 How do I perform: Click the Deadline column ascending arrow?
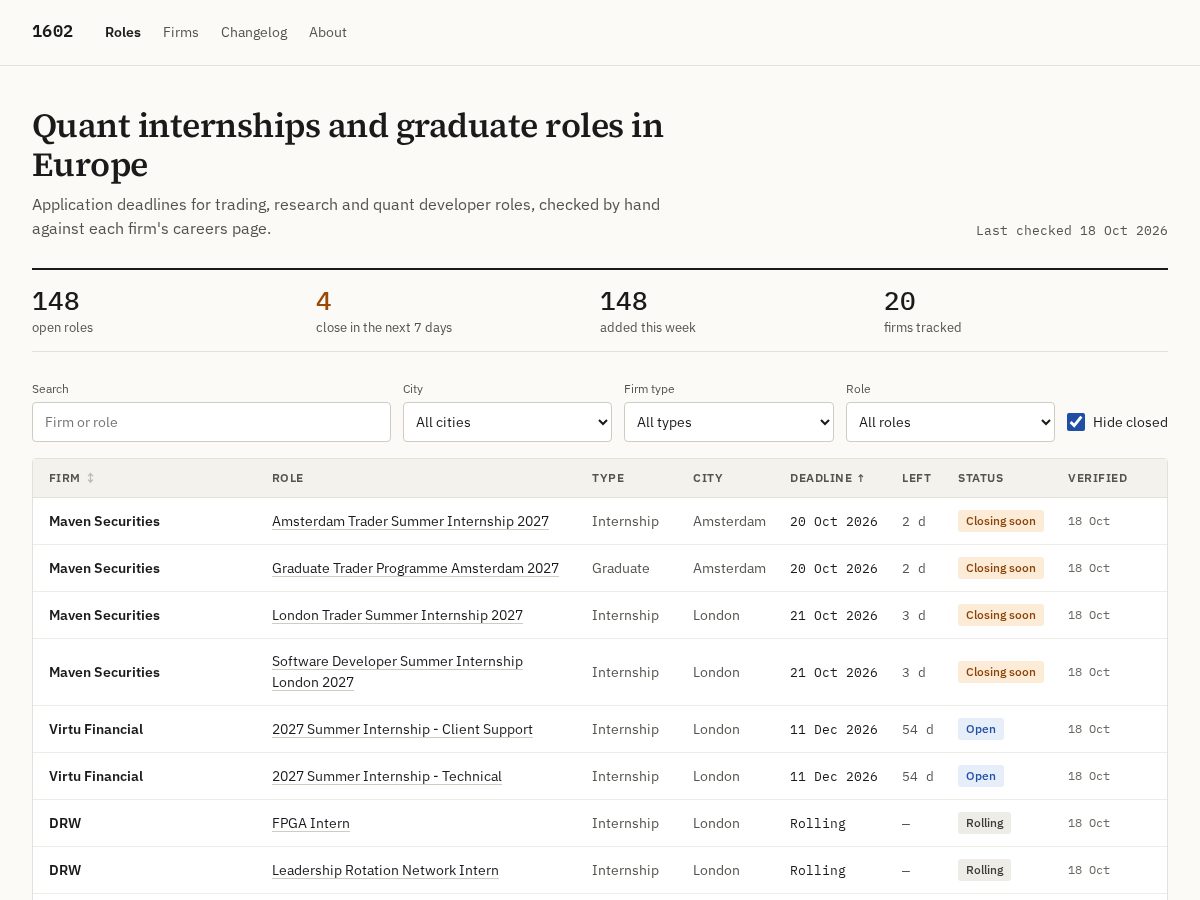tap(860, 478)
